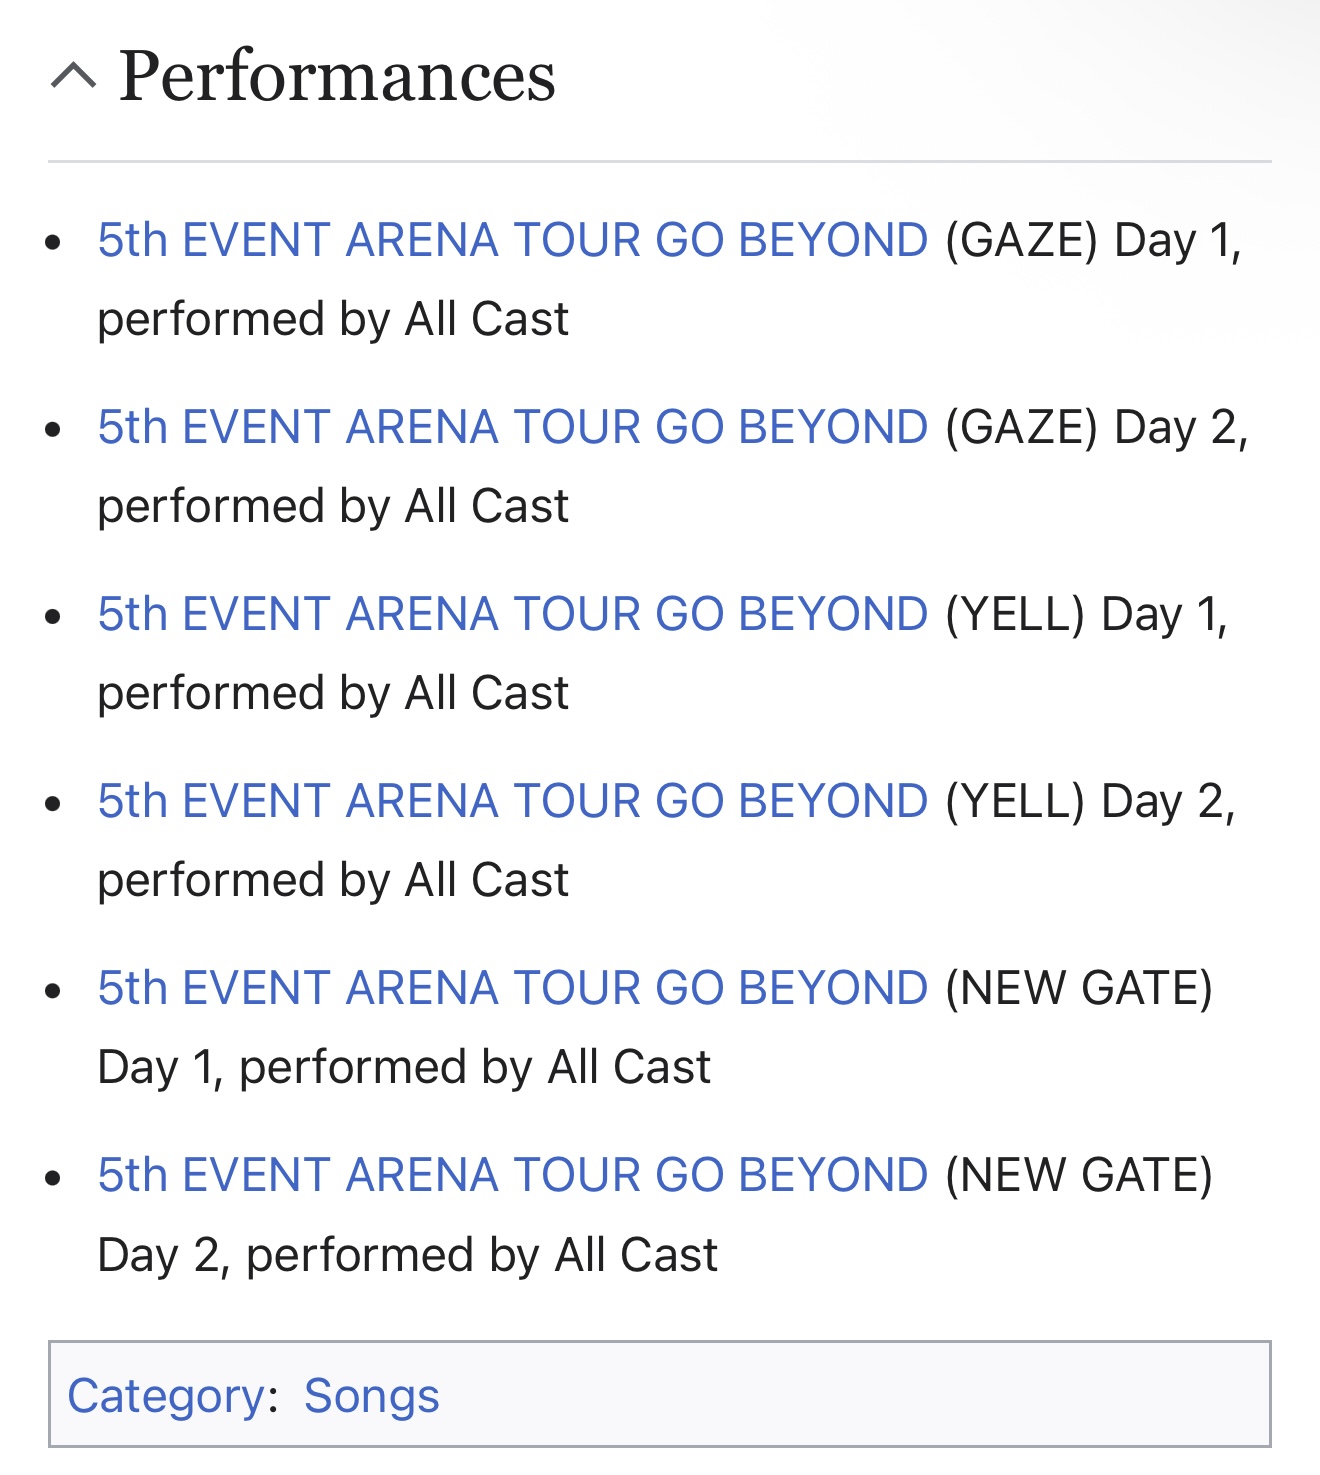Viewport: 1320px width, 1475px height.
Task: Open the tour link for GAZE Day 1
Action: pyautogui.click(x=513, y=240)
